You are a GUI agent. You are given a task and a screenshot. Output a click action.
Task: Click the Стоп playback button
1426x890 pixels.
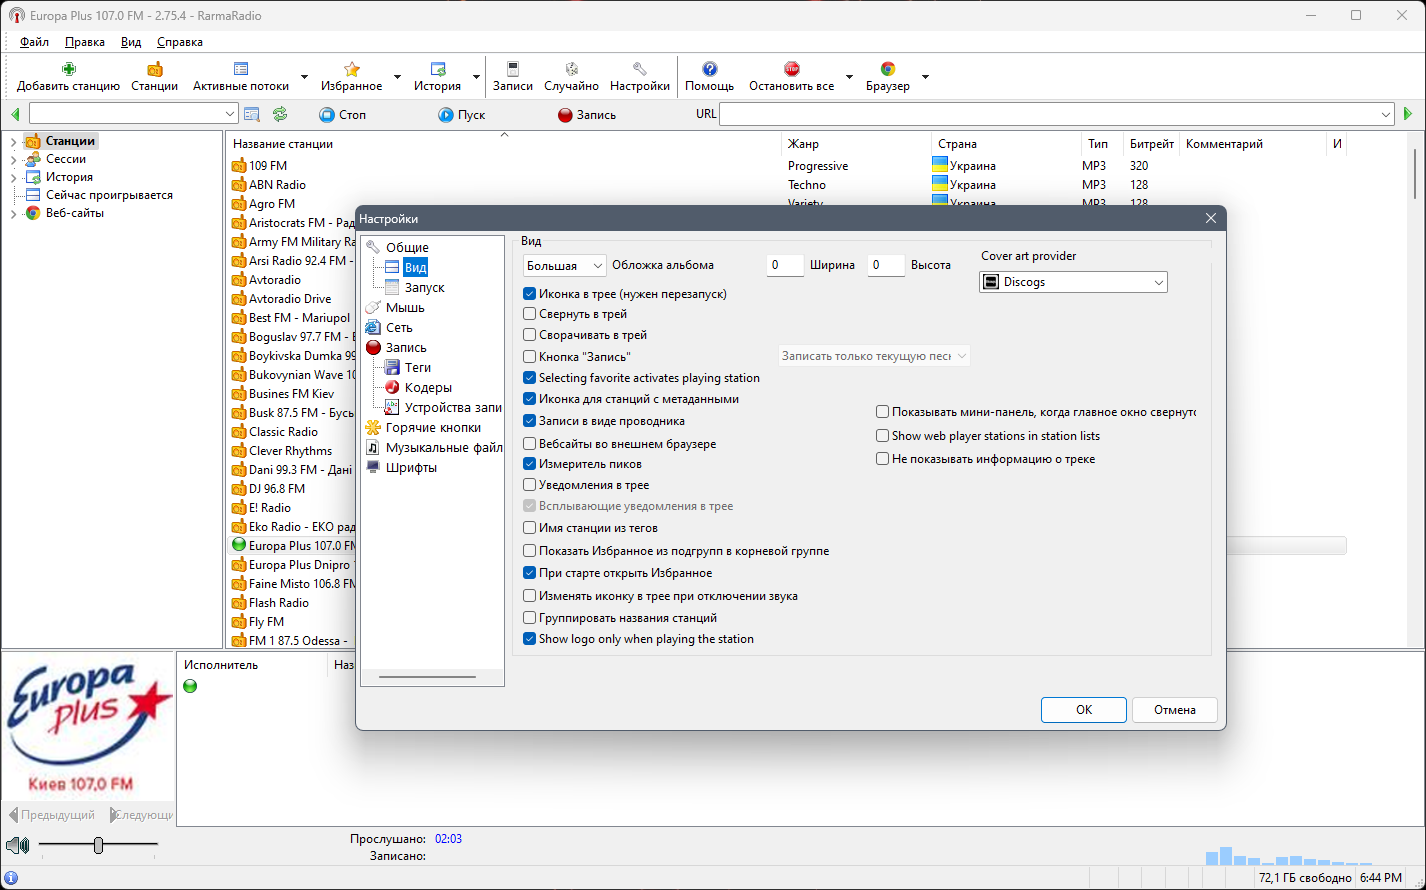point(343,115)
